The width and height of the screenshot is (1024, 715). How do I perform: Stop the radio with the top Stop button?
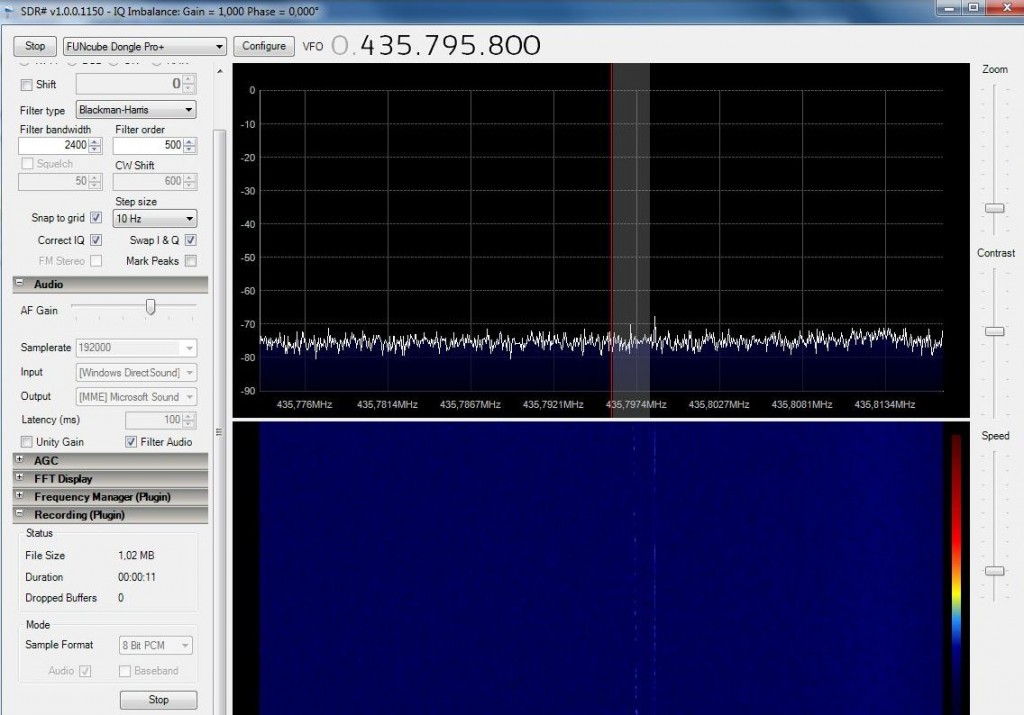click(x=34, y=45)
